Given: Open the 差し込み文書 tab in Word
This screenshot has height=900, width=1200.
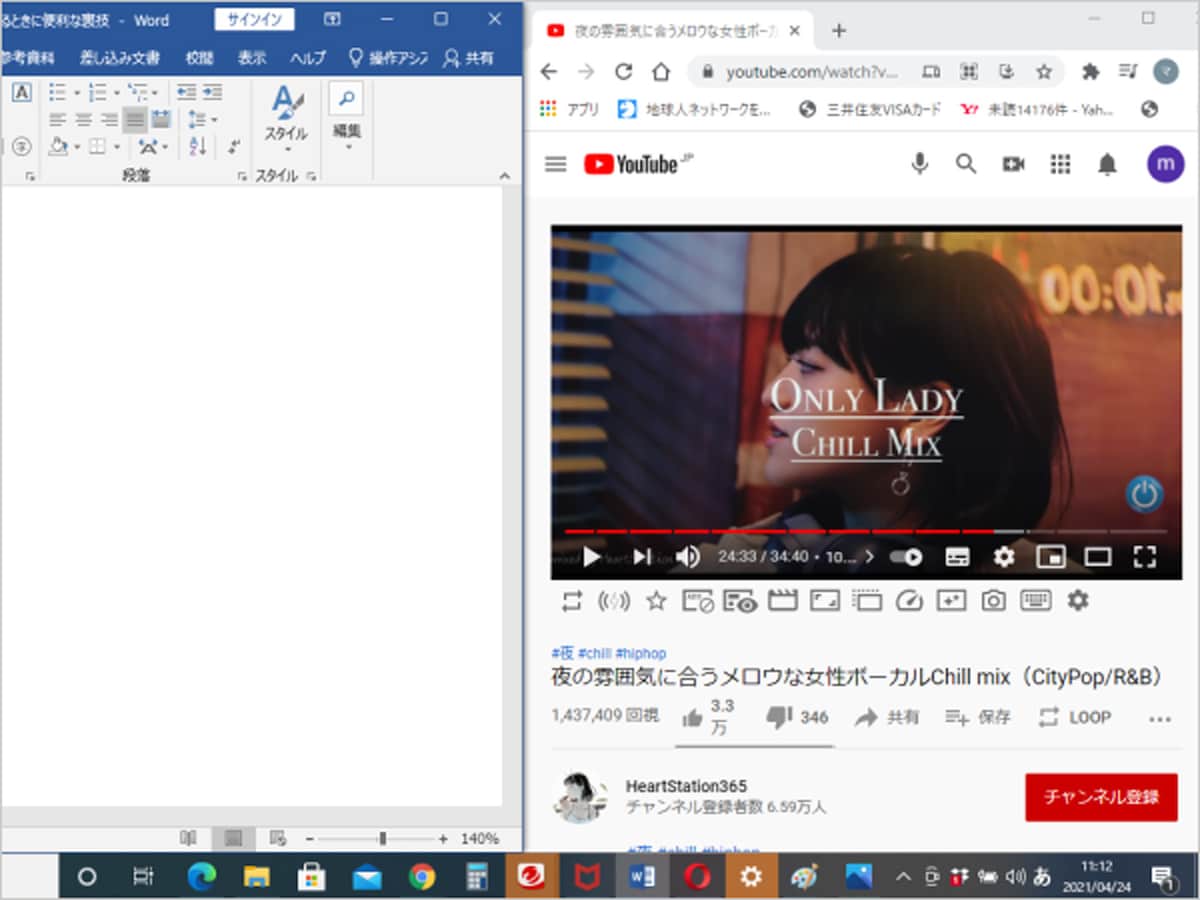Looking at the screenshot, I should click(119, 58).
